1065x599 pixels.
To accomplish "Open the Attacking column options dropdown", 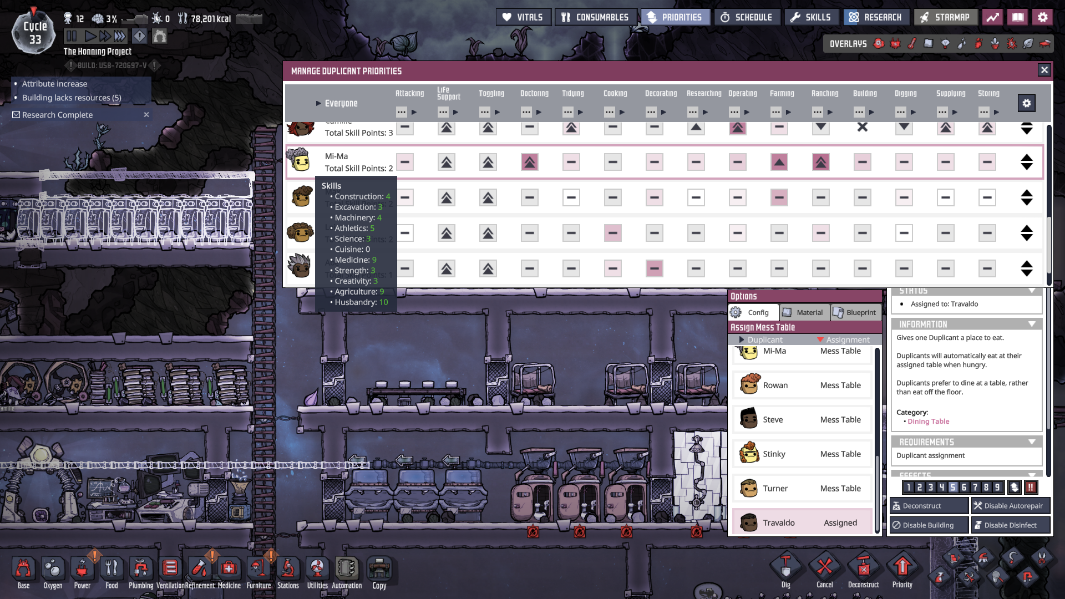I will coord(403,112).
